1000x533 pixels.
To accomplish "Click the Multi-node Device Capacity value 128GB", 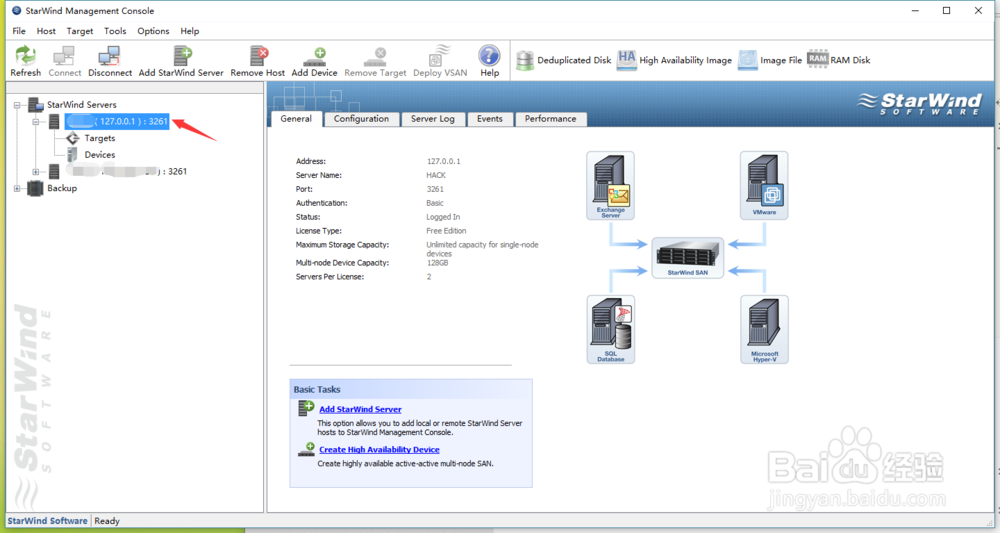I will click(x=438, y=263).
